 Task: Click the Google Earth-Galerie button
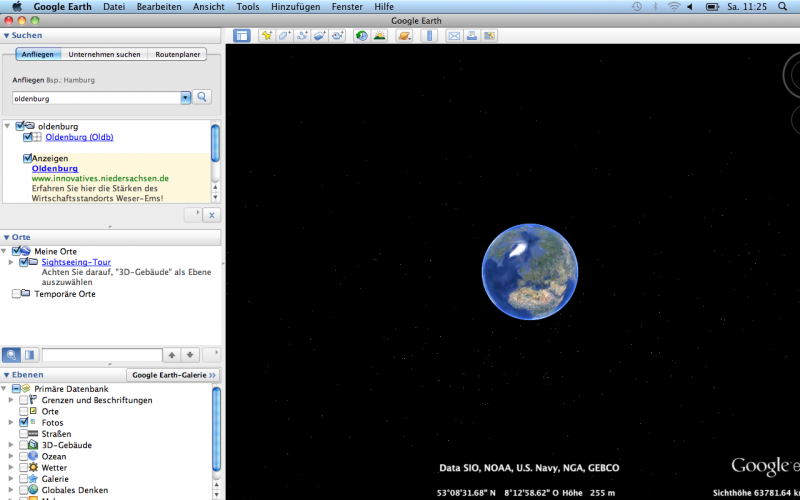click(174, 374)
